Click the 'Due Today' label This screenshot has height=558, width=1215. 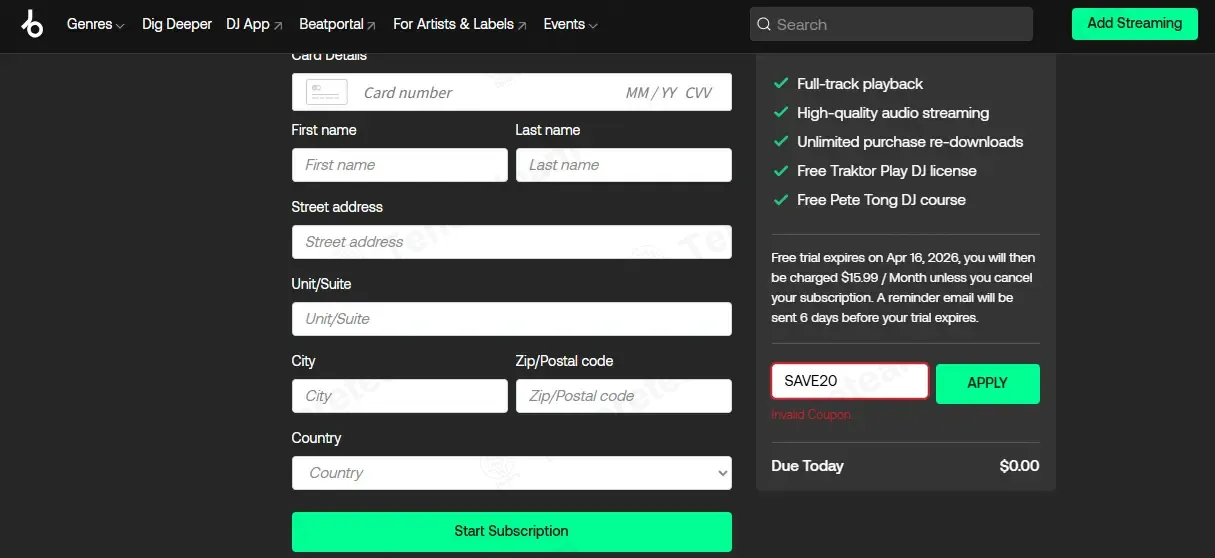pos(807,466)
